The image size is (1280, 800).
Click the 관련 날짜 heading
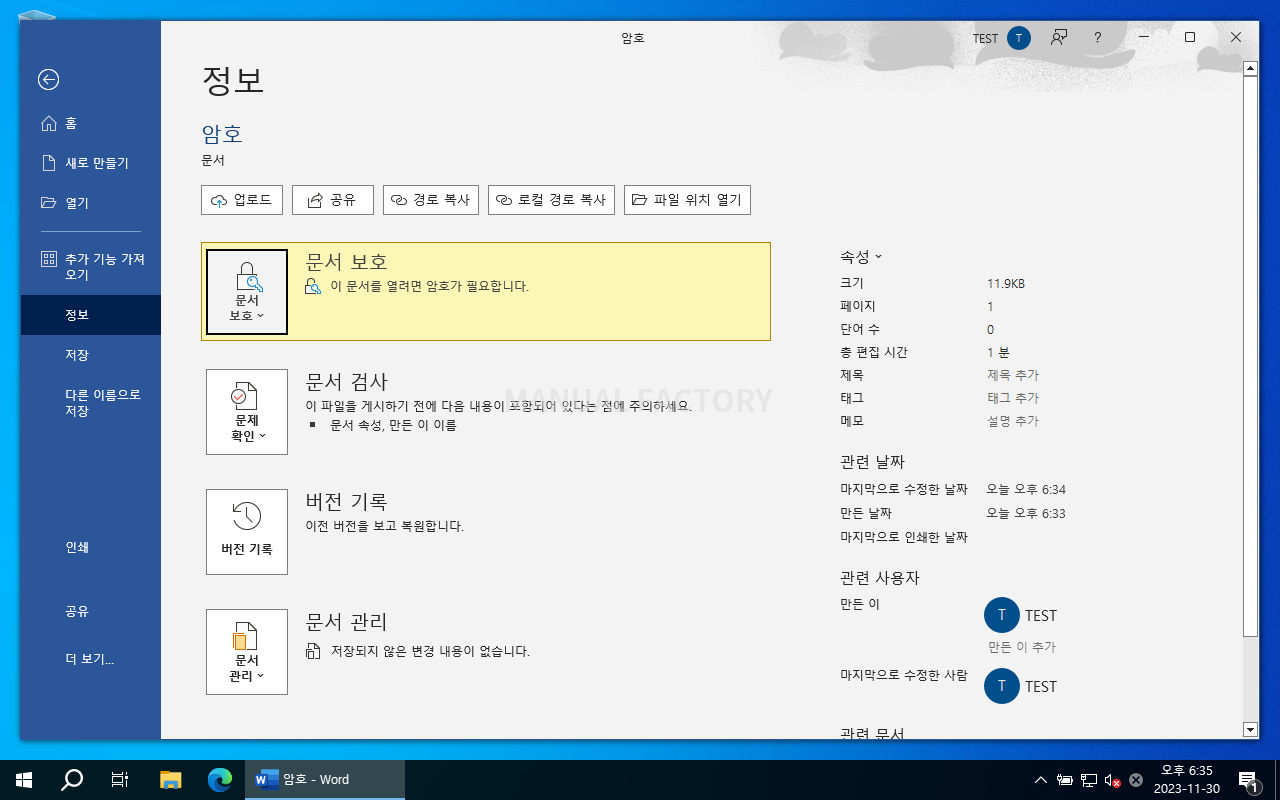(872, 462)
